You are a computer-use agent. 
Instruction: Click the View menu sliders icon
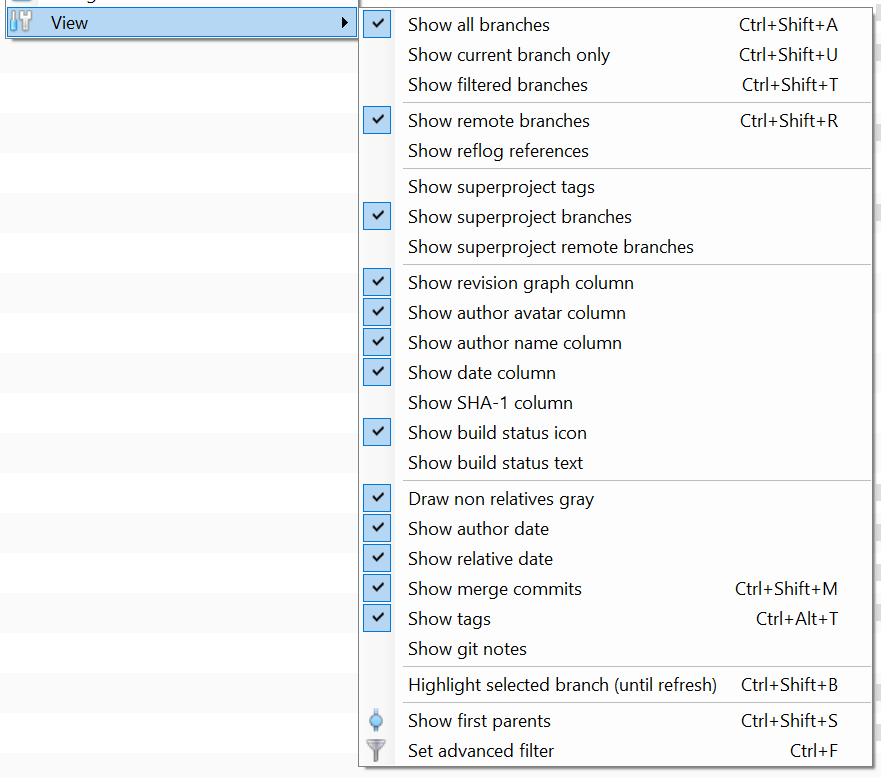tap(20, 22)
